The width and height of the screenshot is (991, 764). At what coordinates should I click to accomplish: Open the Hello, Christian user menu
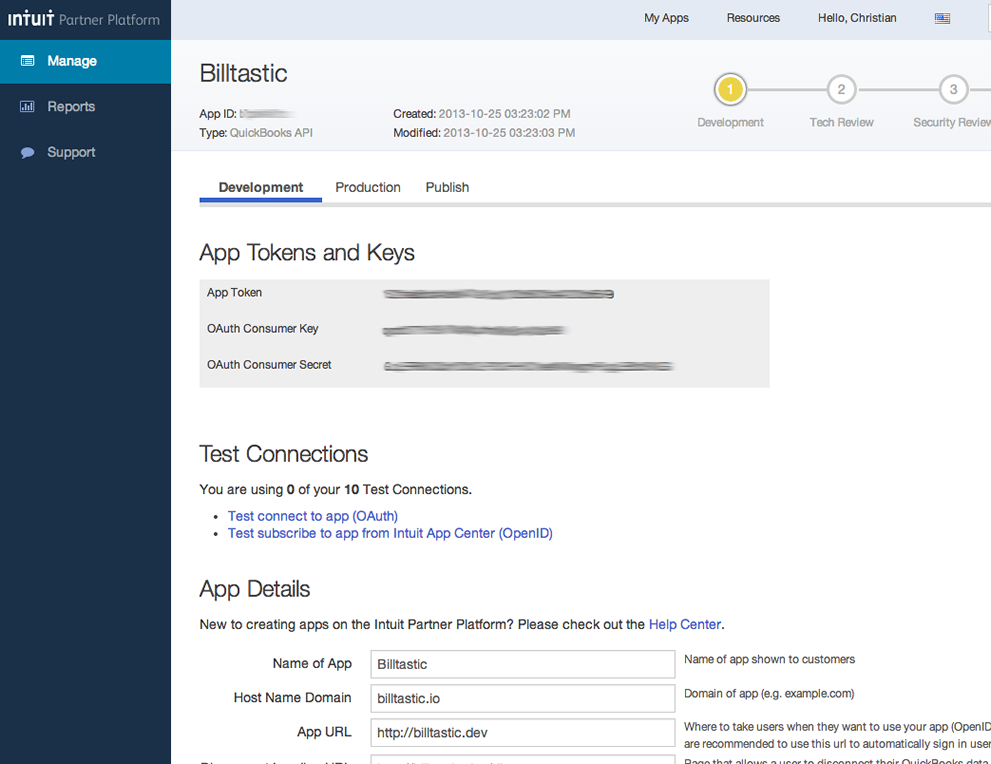857,18
